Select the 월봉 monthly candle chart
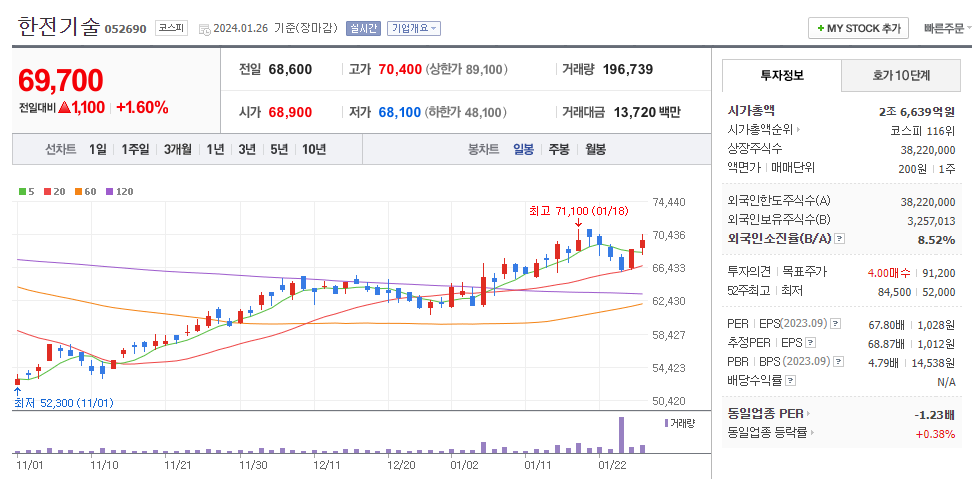Viewport: 978px width, 479px height. click(595, 149)
